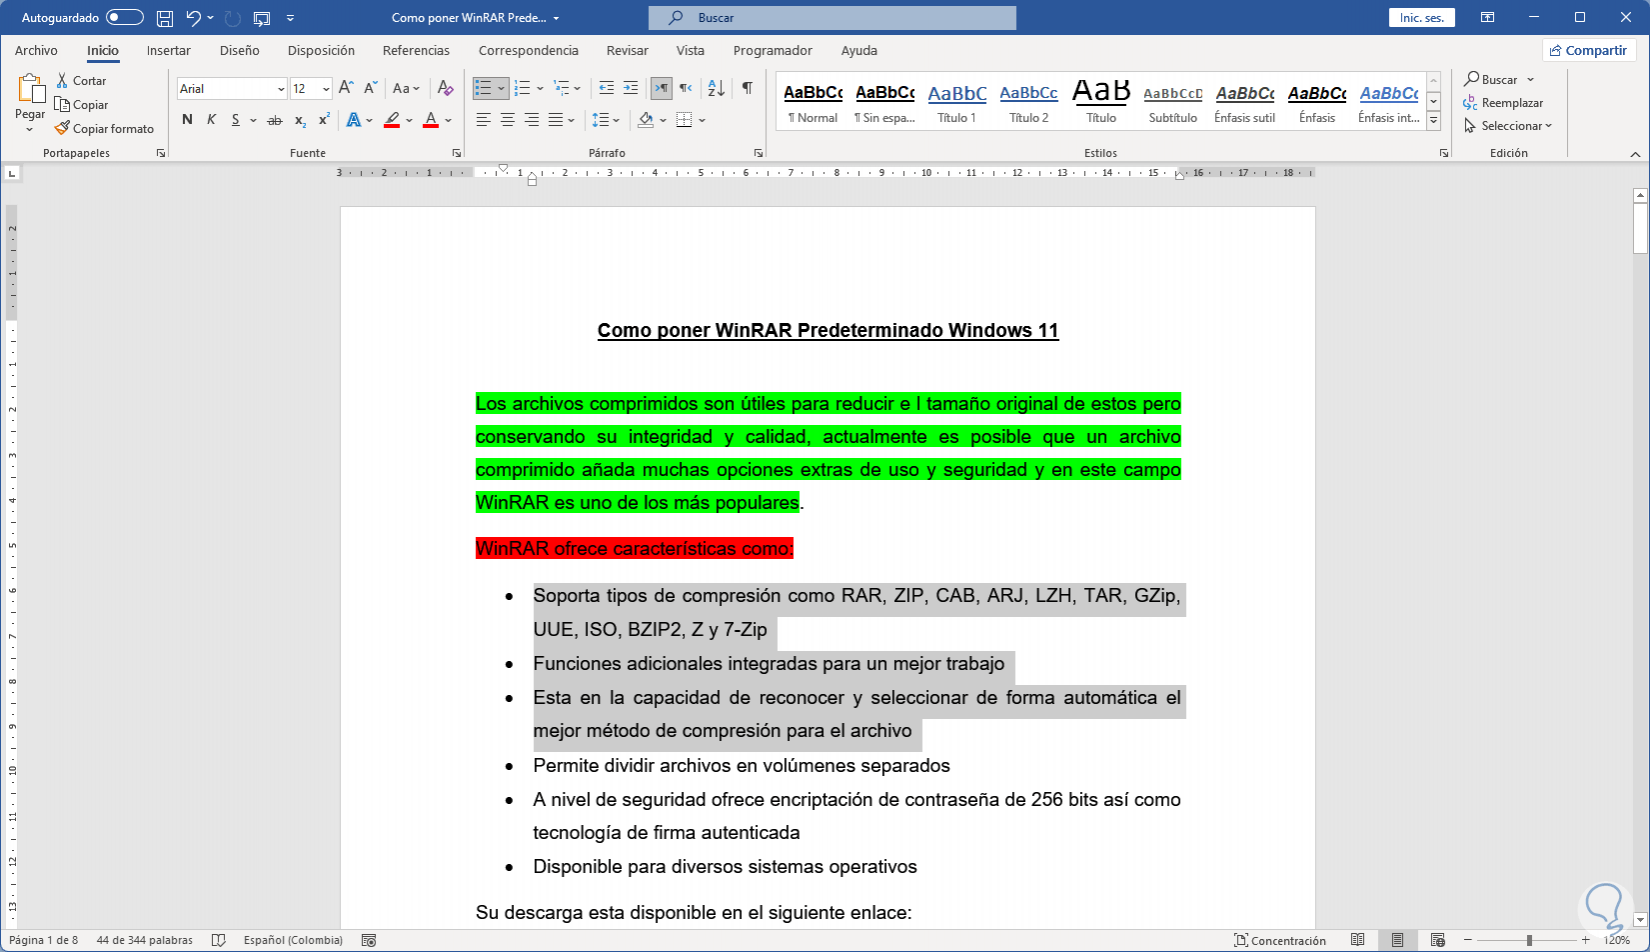Image resolution: width=1650 pixels, height=952 pixels.
Task: Expand the numbering list dropdown
Action: click(540, 88)
